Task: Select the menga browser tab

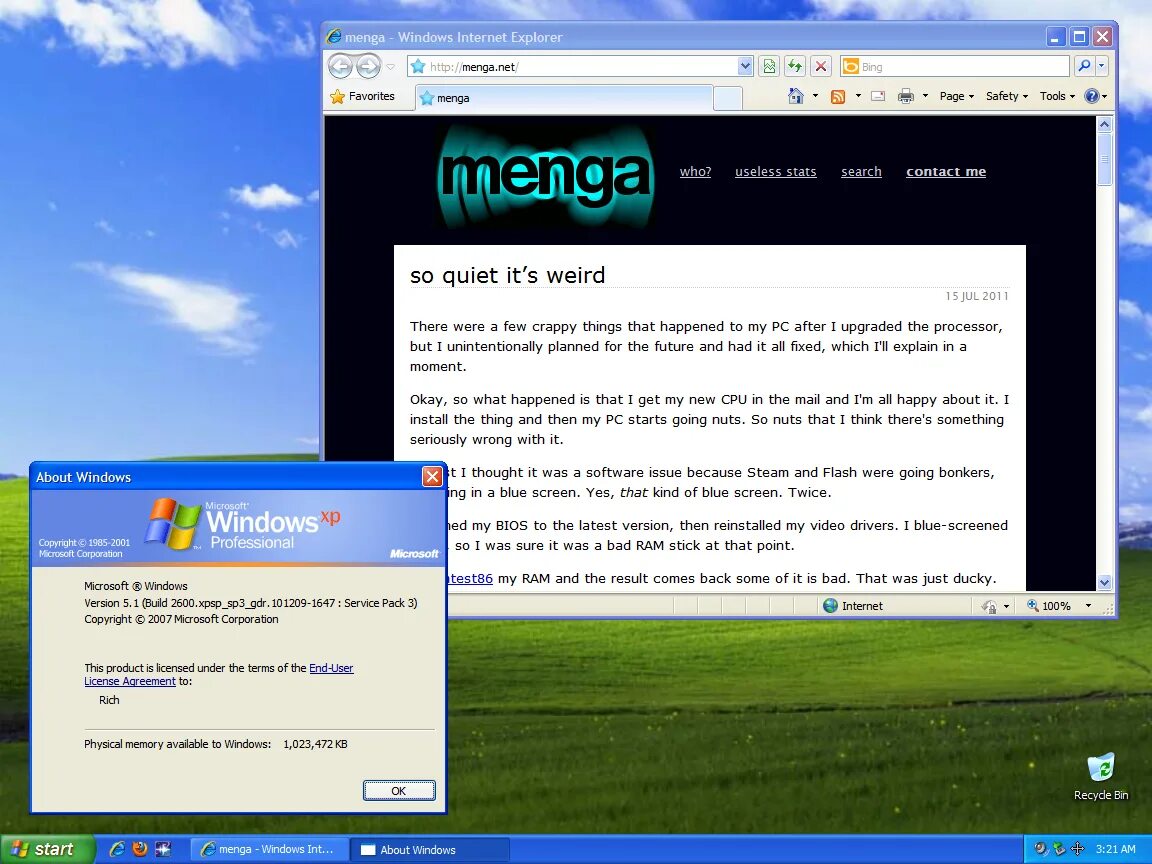Action: pyautogui.click(x=564, y=98)
